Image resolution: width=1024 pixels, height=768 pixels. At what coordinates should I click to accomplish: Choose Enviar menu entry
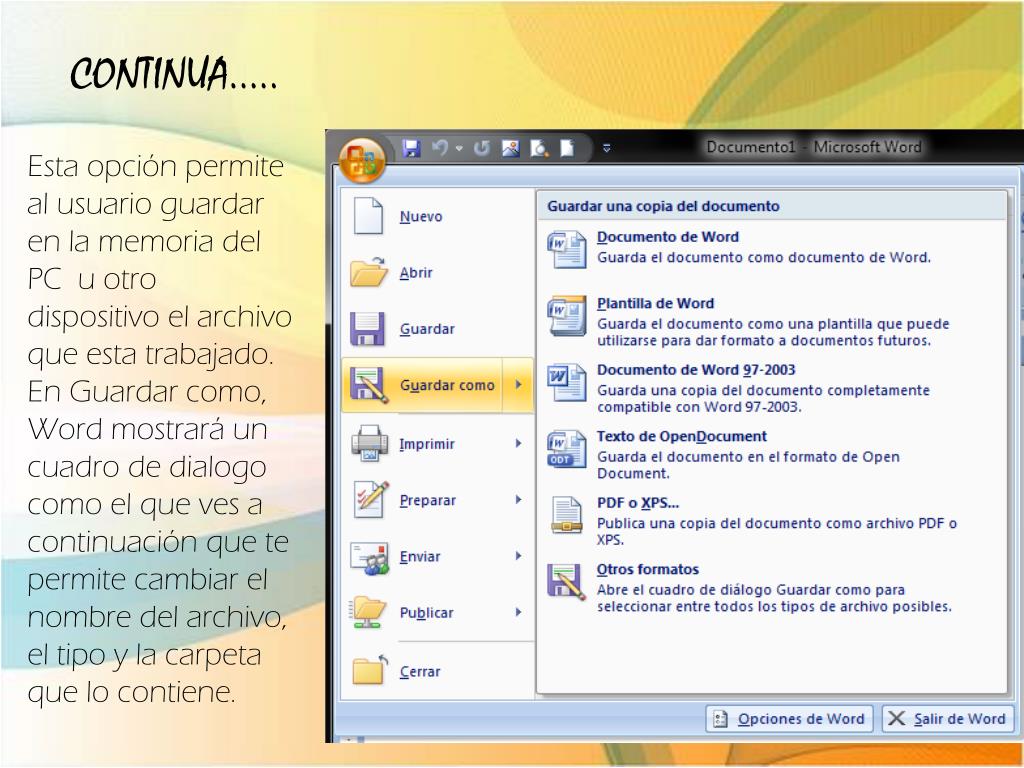pyautogui.click(x=437, y=556)
